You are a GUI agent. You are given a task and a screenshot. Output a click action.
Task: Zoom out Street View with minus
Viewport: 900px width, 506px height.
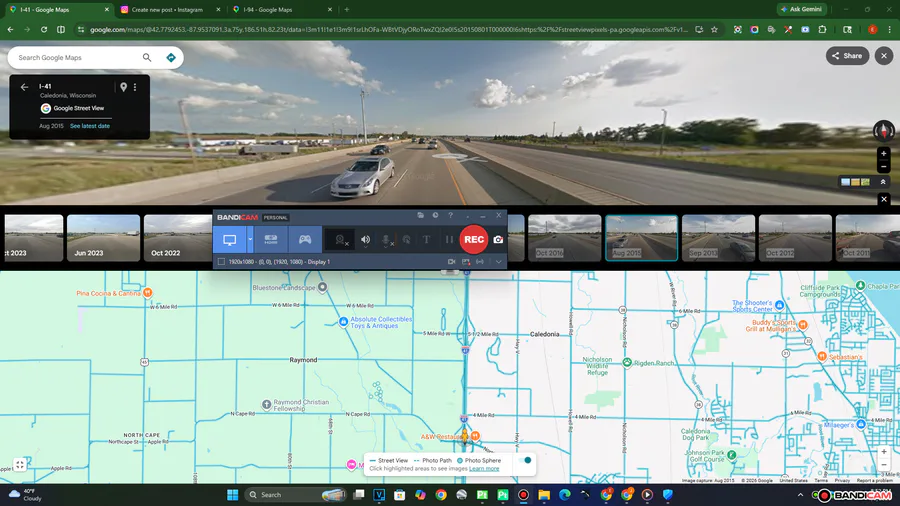coord(884,167)
